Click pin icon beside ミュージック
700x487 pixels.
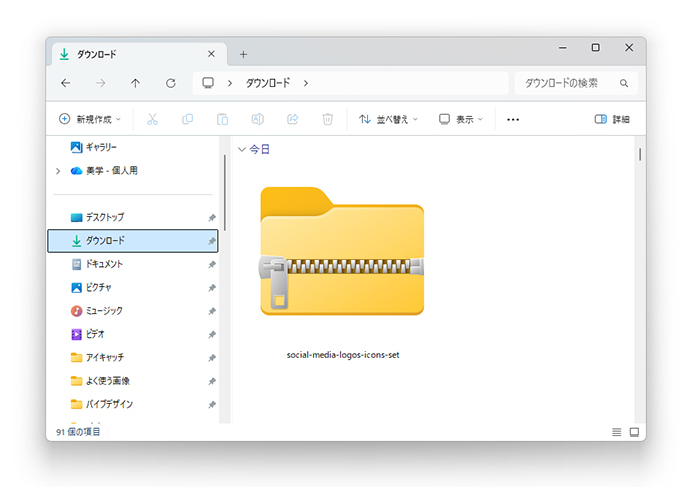tap(212, 311)
